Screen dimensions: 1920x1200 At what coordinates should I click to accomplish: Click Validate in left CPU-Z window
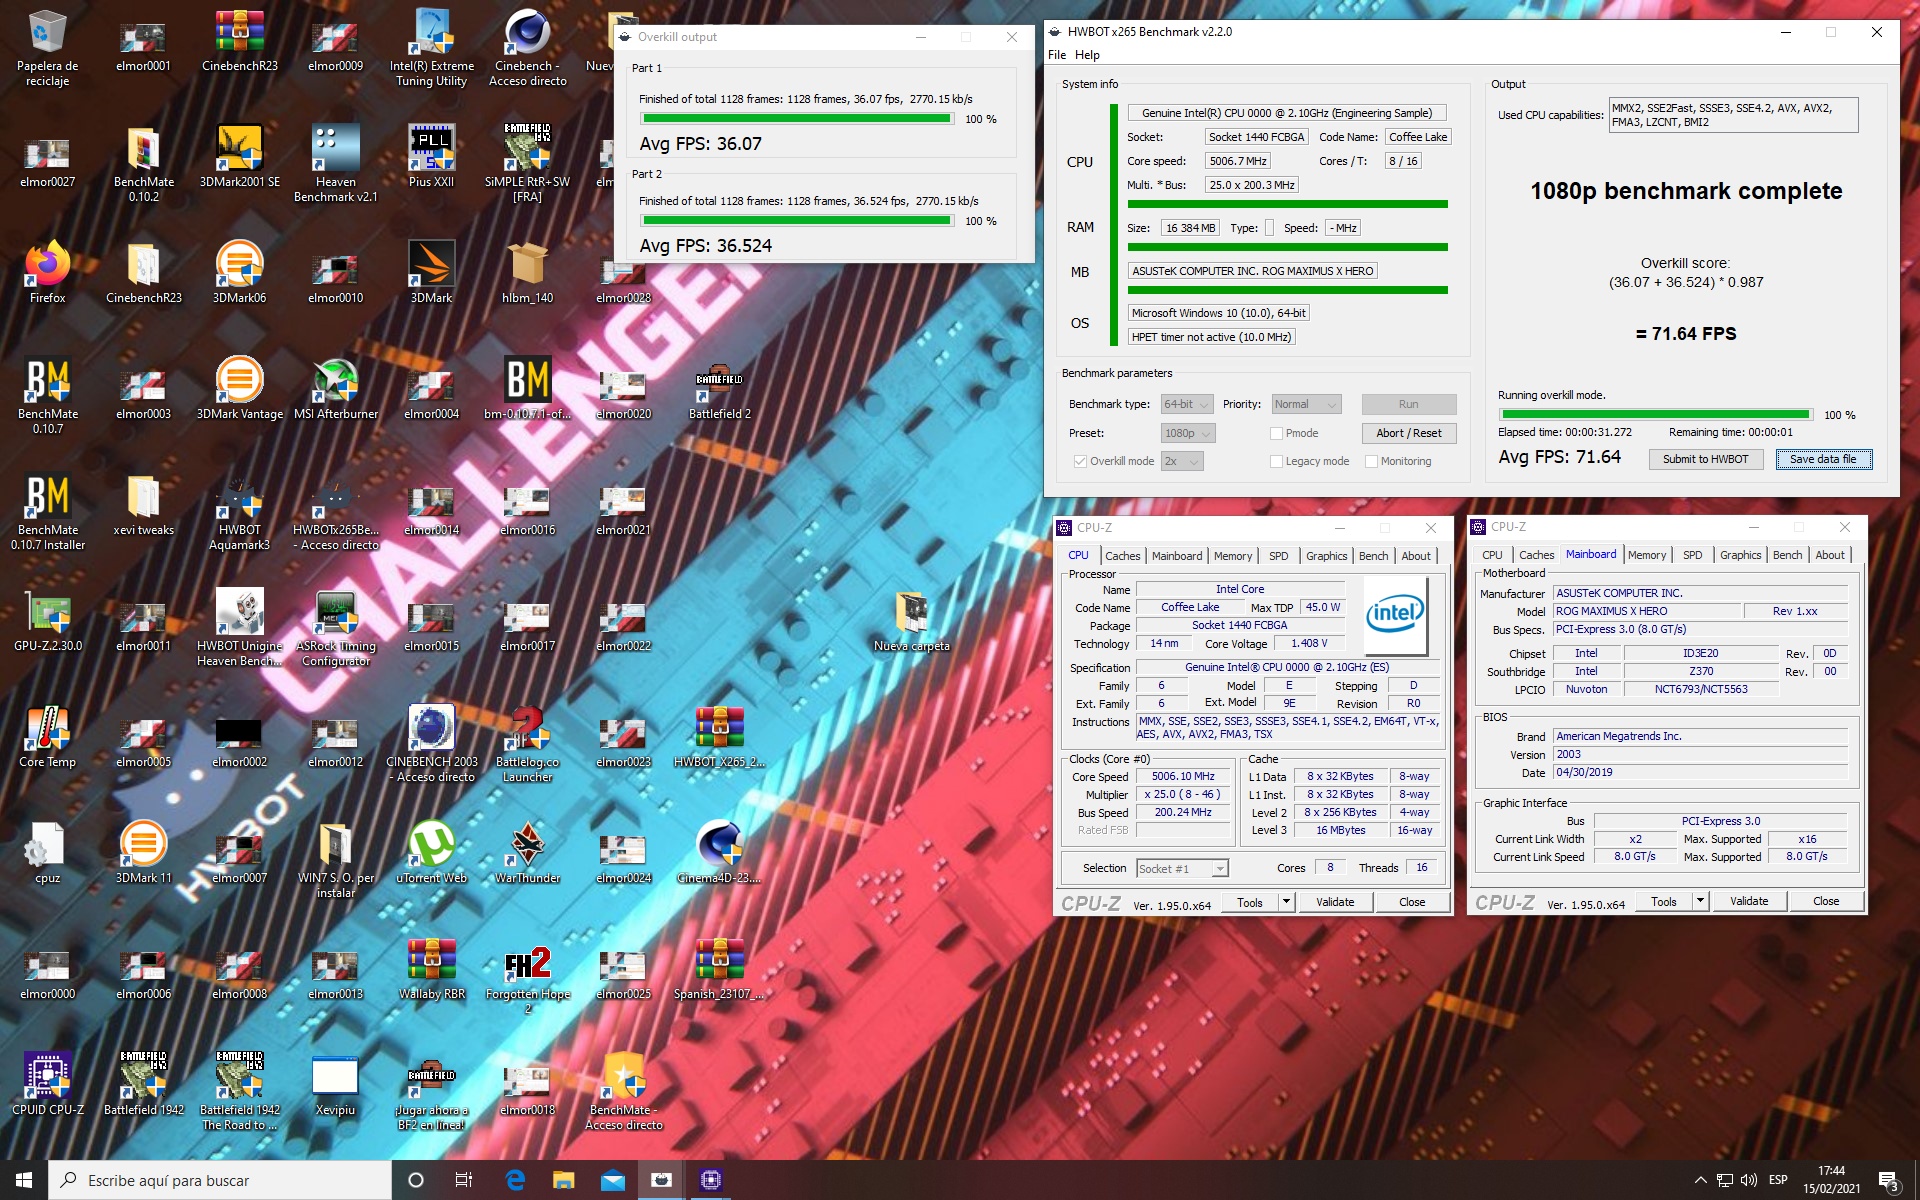click(1334, 902)
